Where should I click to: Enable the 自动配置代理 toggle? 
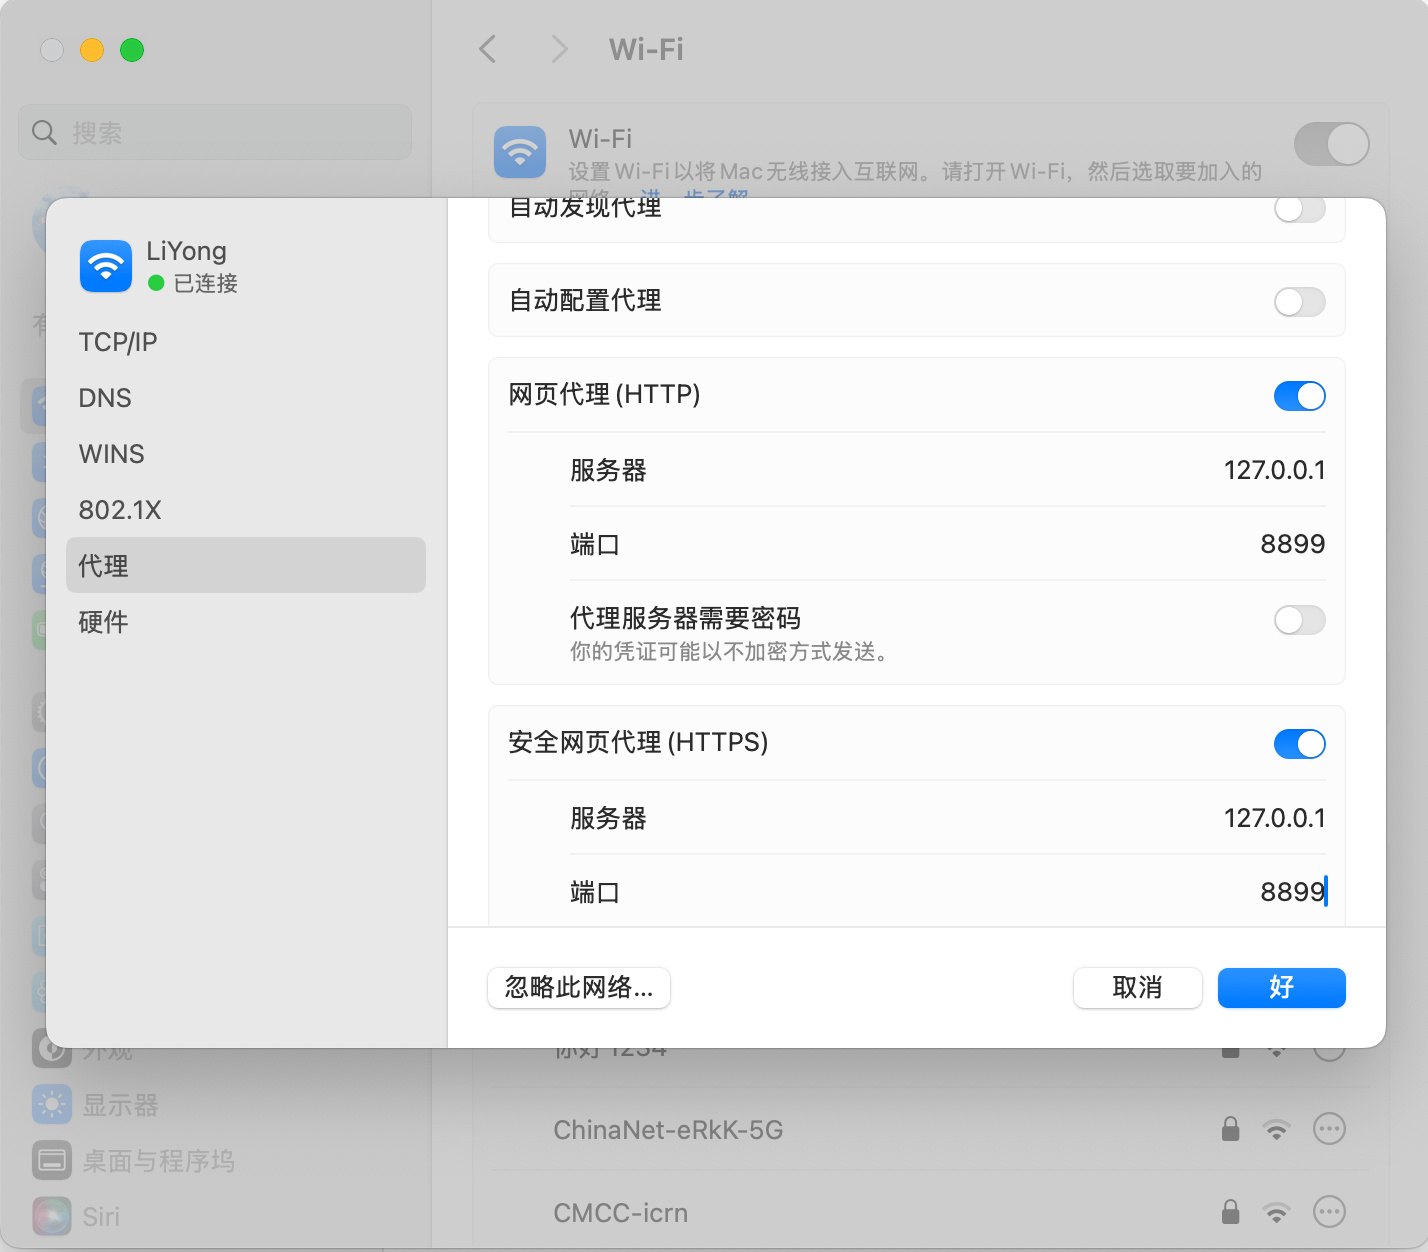coord(1299,302)
